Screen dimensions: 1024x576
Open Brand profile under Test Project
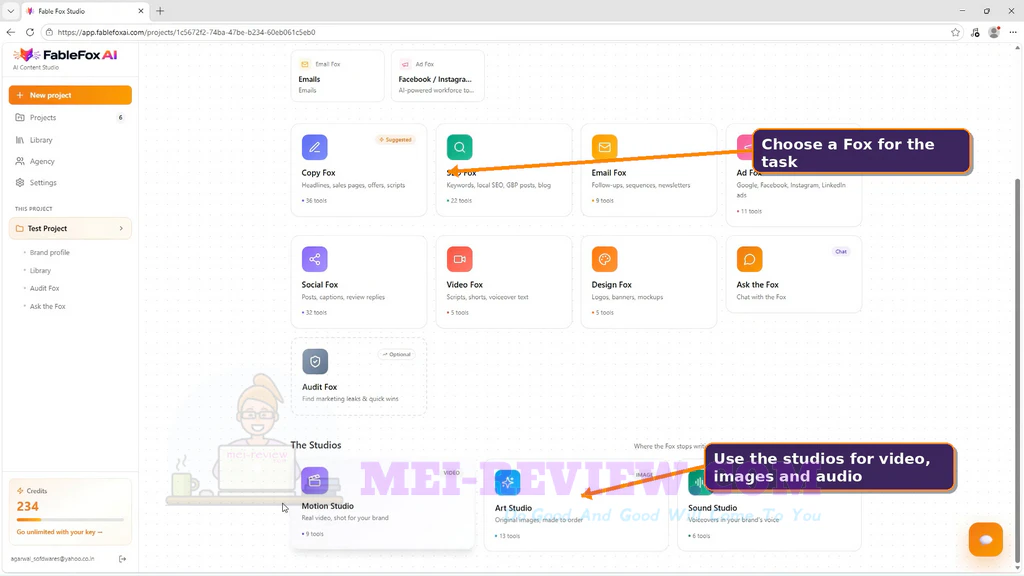49,253
